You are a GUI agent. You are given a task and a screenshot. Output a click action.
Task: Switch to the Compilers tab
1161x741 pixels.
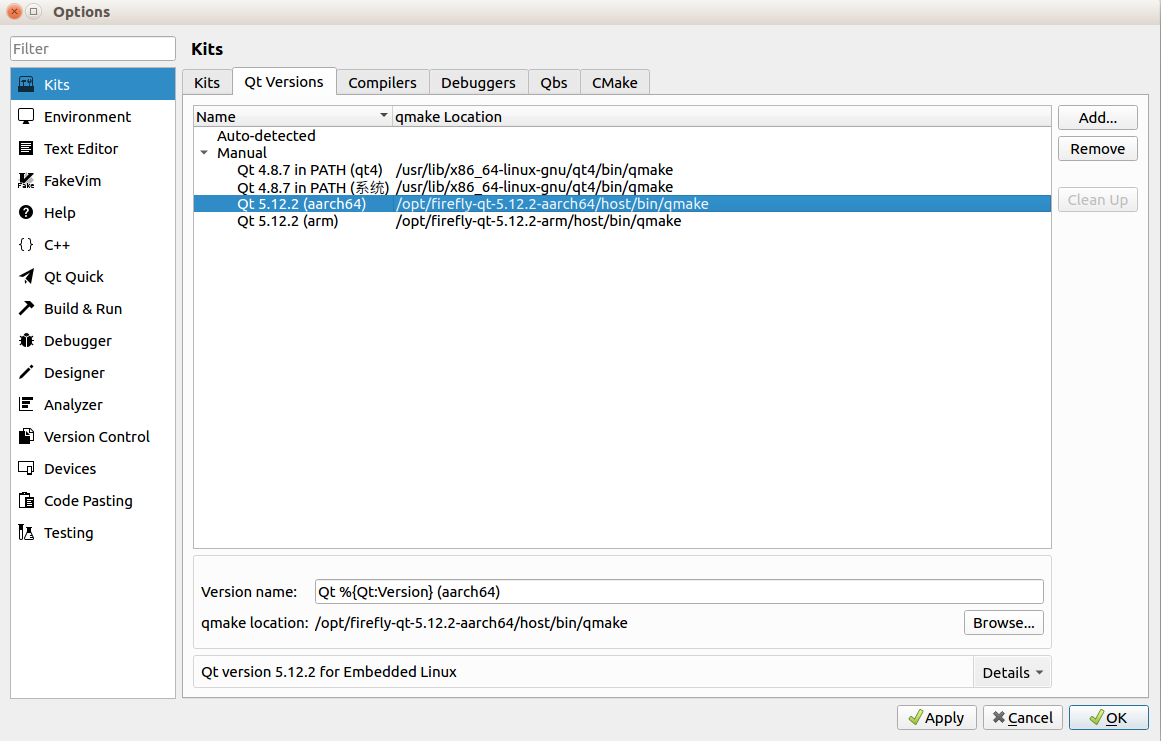pos(382,83)
